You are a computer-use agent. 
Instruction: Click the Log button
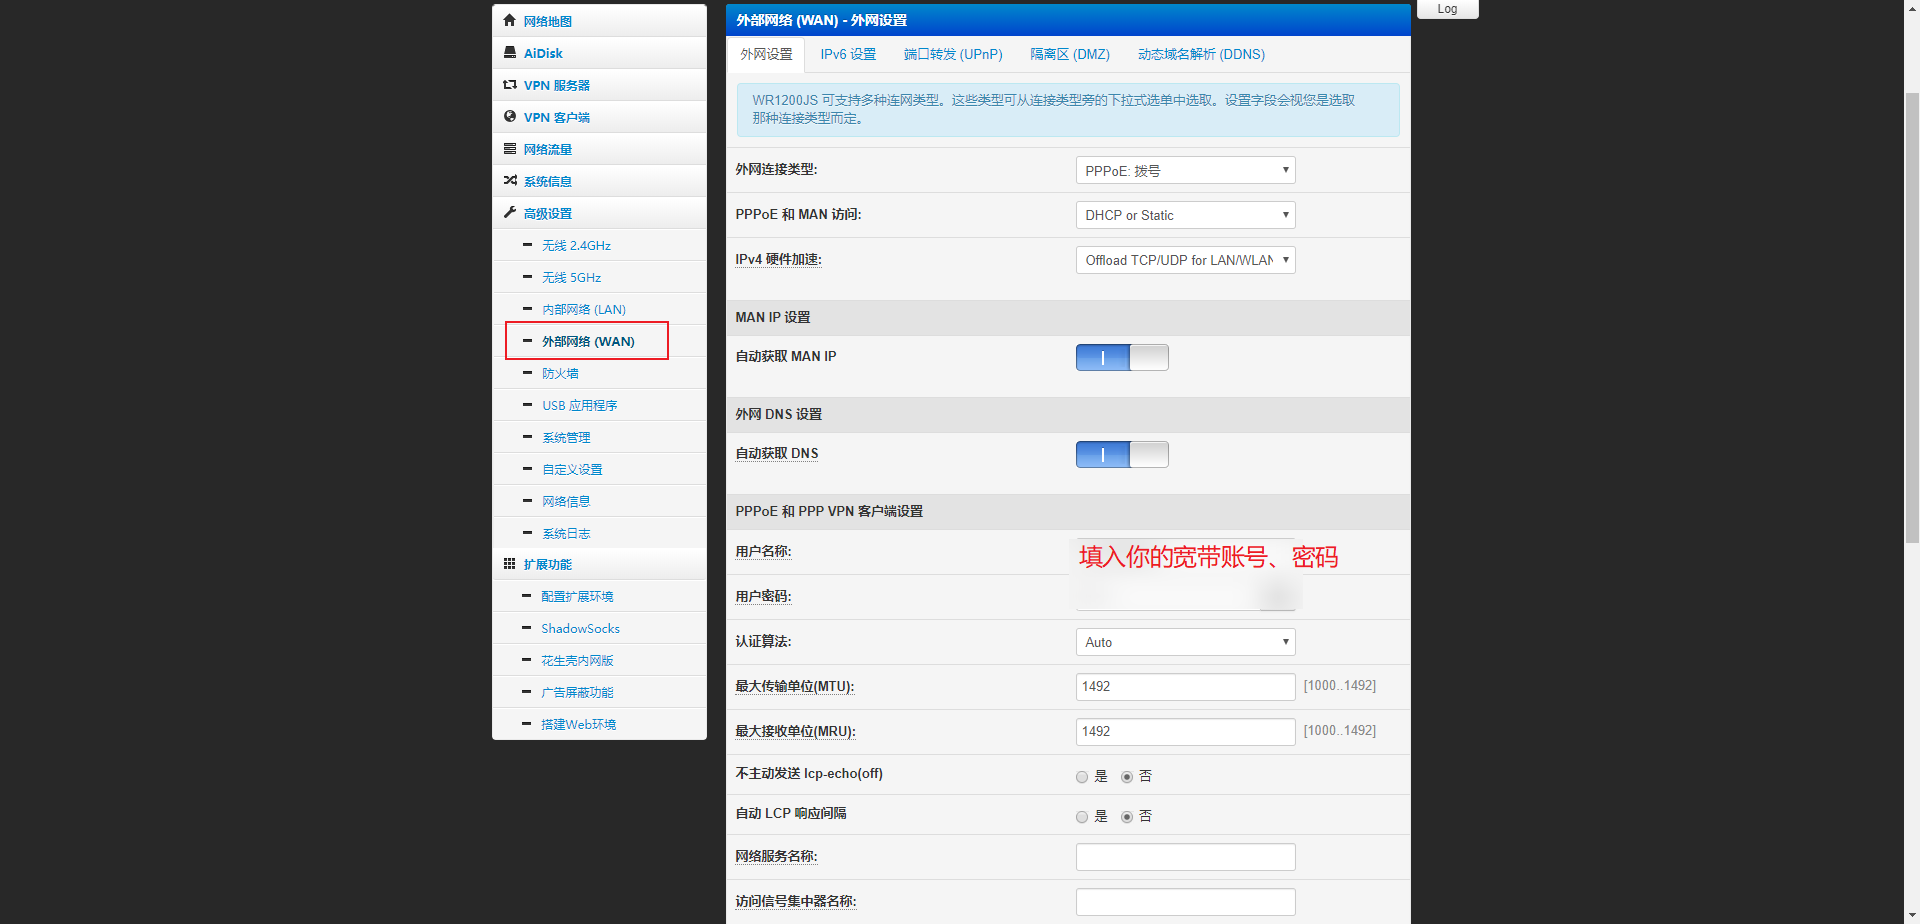(1447, 8)
